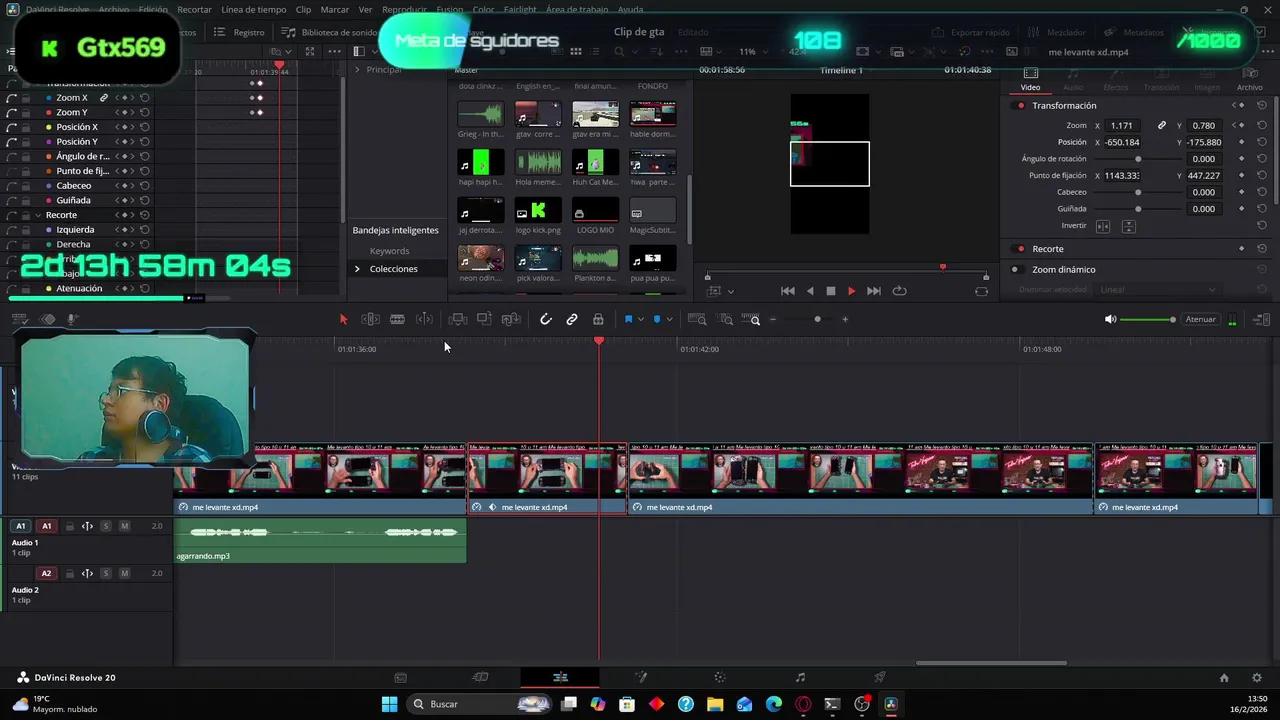This screenshot has height=720, width=1280.
Task: Adjust the green volume slider
Action: tap(1148, 319)
